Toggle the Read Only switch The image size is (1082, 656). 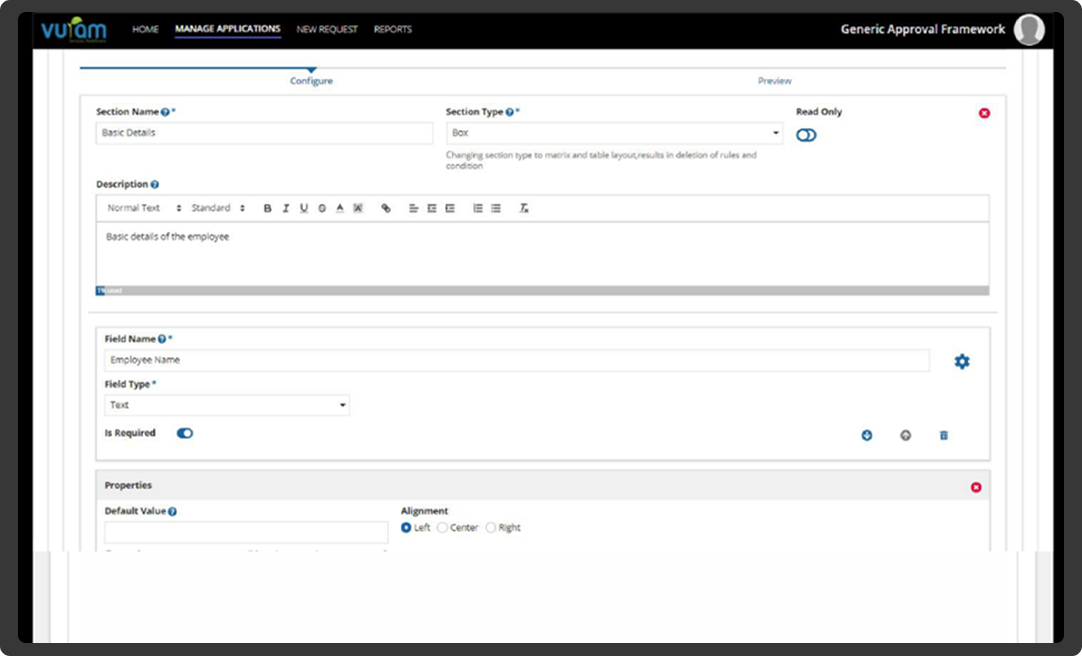pyautogui.click(x=806, y=135)
